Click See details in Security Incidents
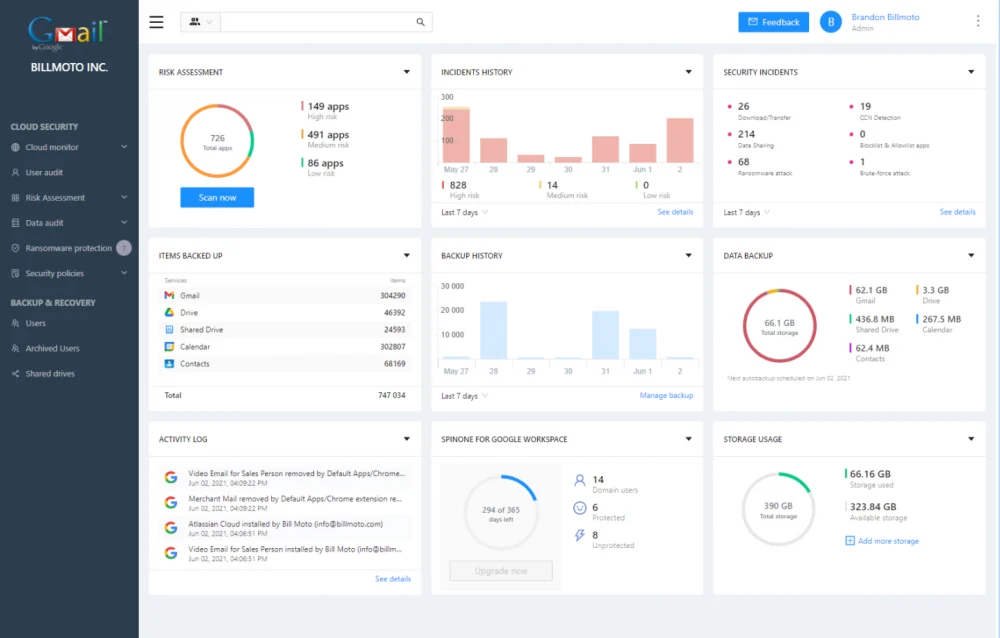The width and height of the screenshot is (1000, 638). 957,212
